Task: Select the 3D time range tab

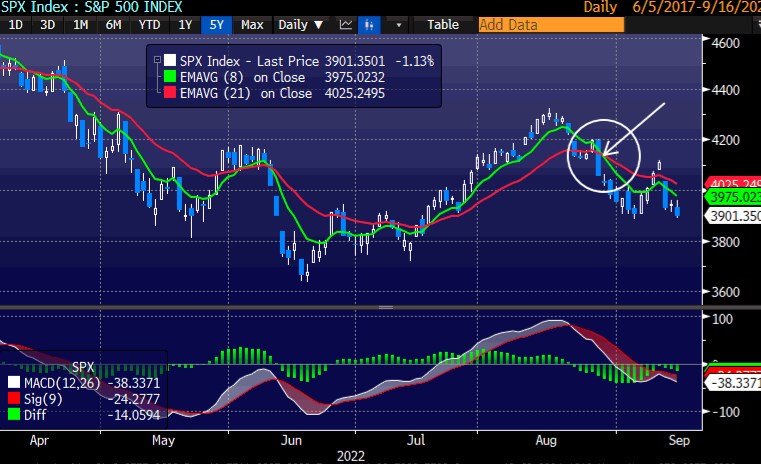Action: 48,25
